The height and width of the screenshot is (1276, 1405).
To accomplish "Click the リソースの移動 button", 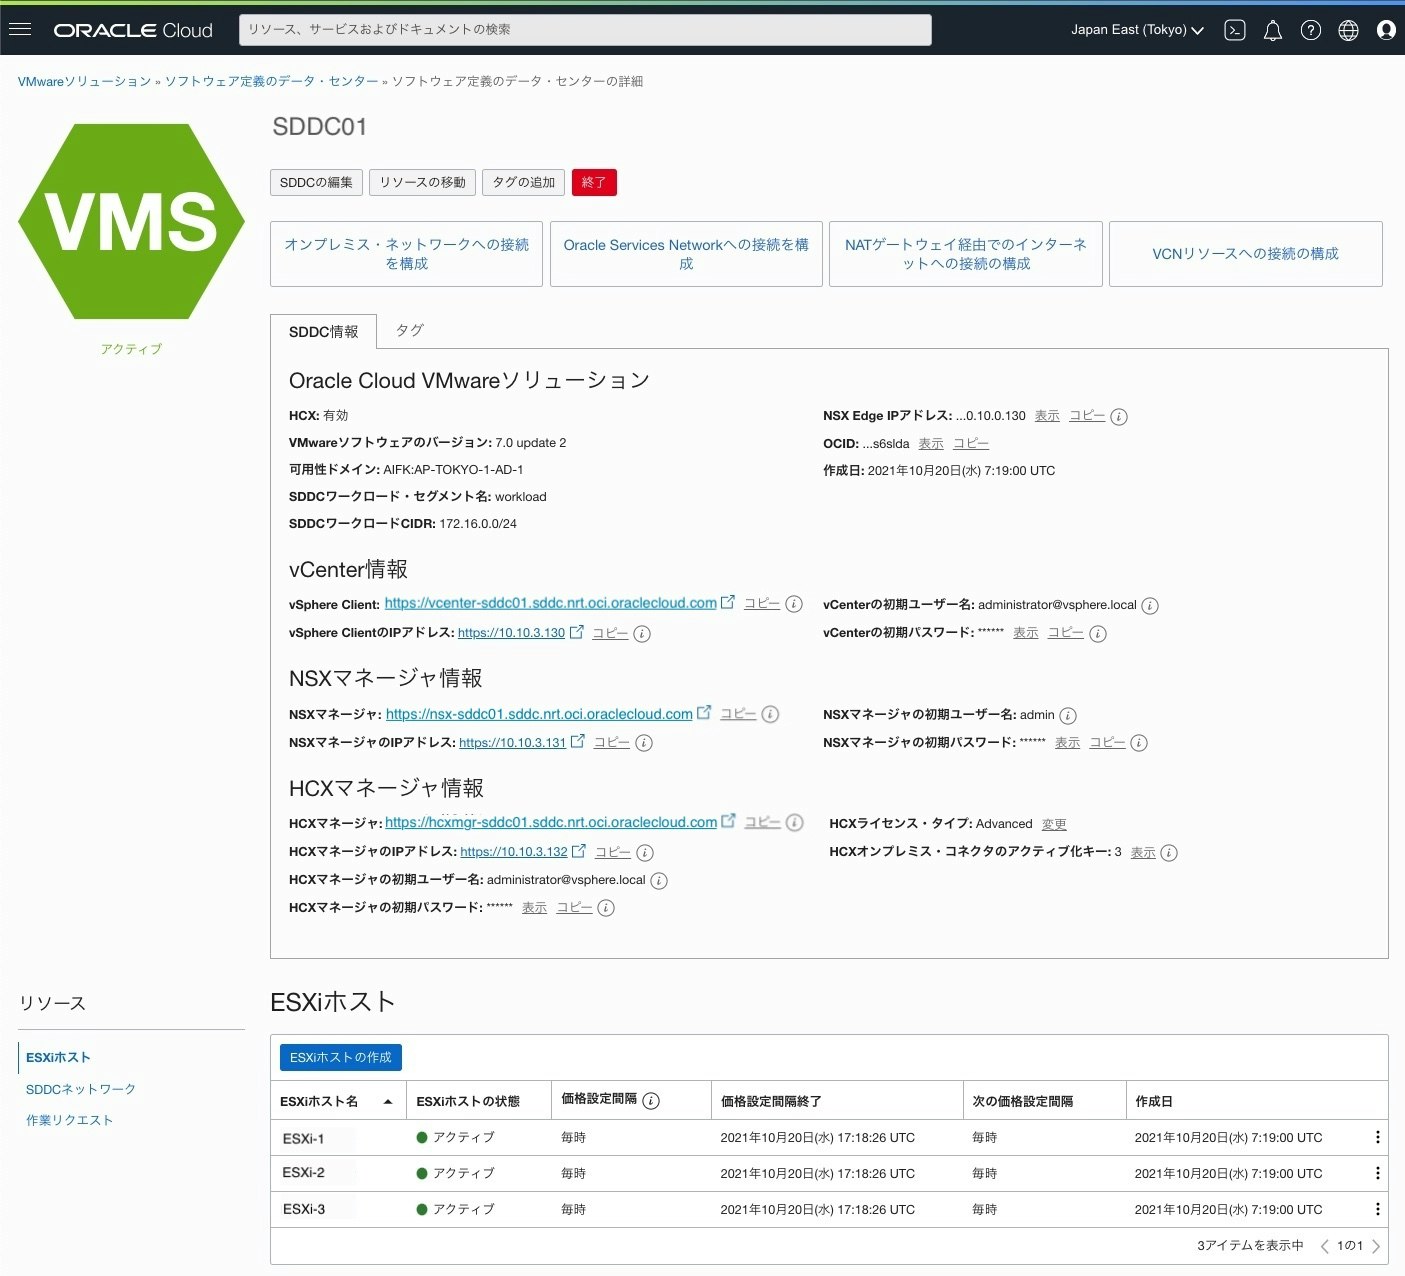I will click(422, 182).
